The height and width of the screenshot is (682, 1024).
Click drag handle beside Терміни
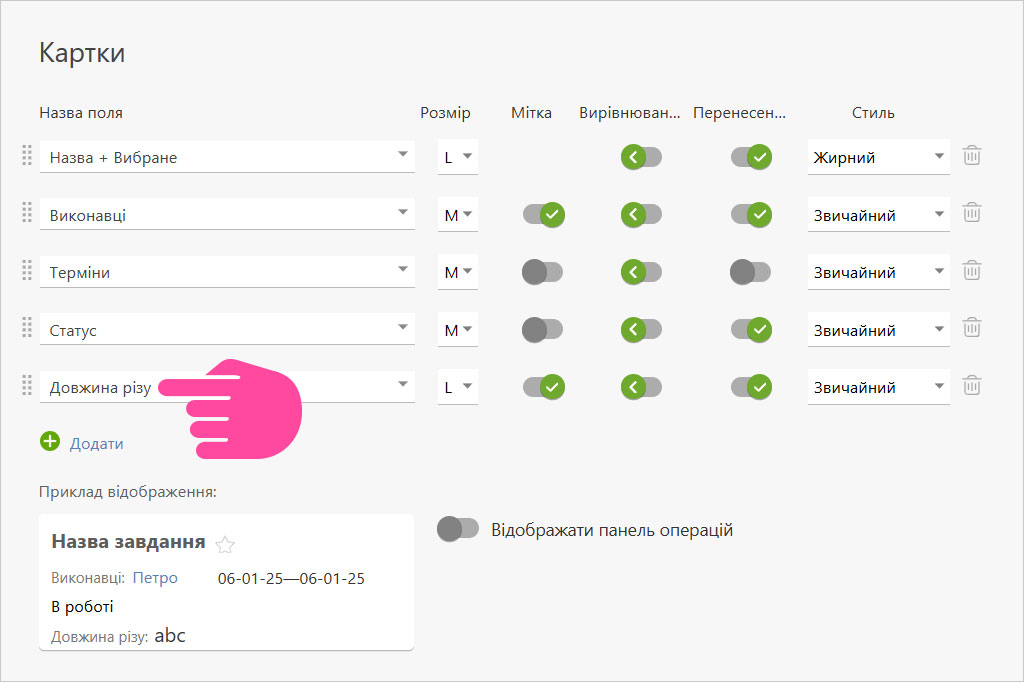pyautogui.click(x=27, y=270)
